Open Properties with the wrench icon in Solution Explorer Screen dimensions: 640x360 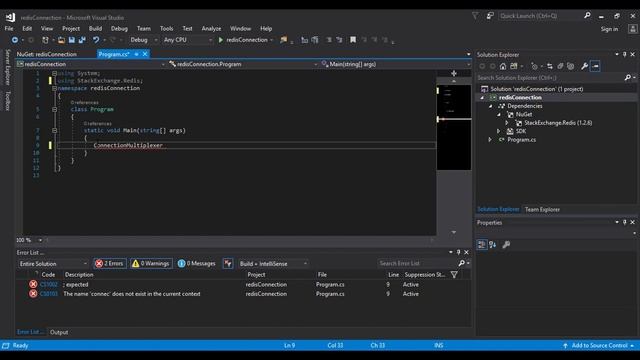coord(584,66)
